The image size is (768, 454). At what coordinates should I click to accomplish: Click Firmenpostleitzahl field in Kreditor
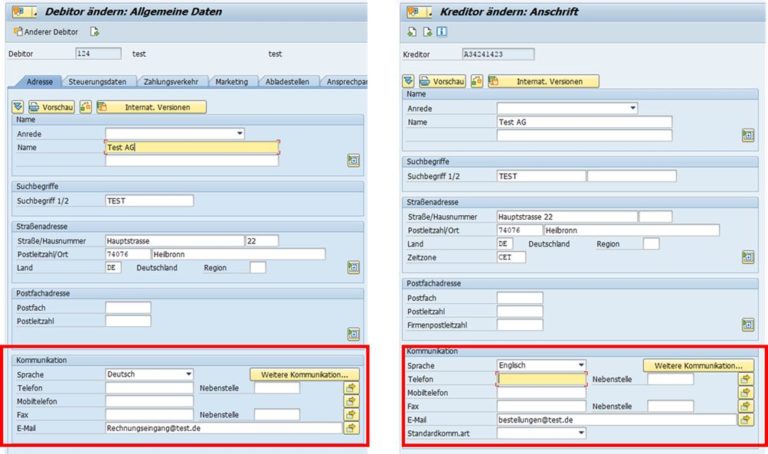coord(520,325)
